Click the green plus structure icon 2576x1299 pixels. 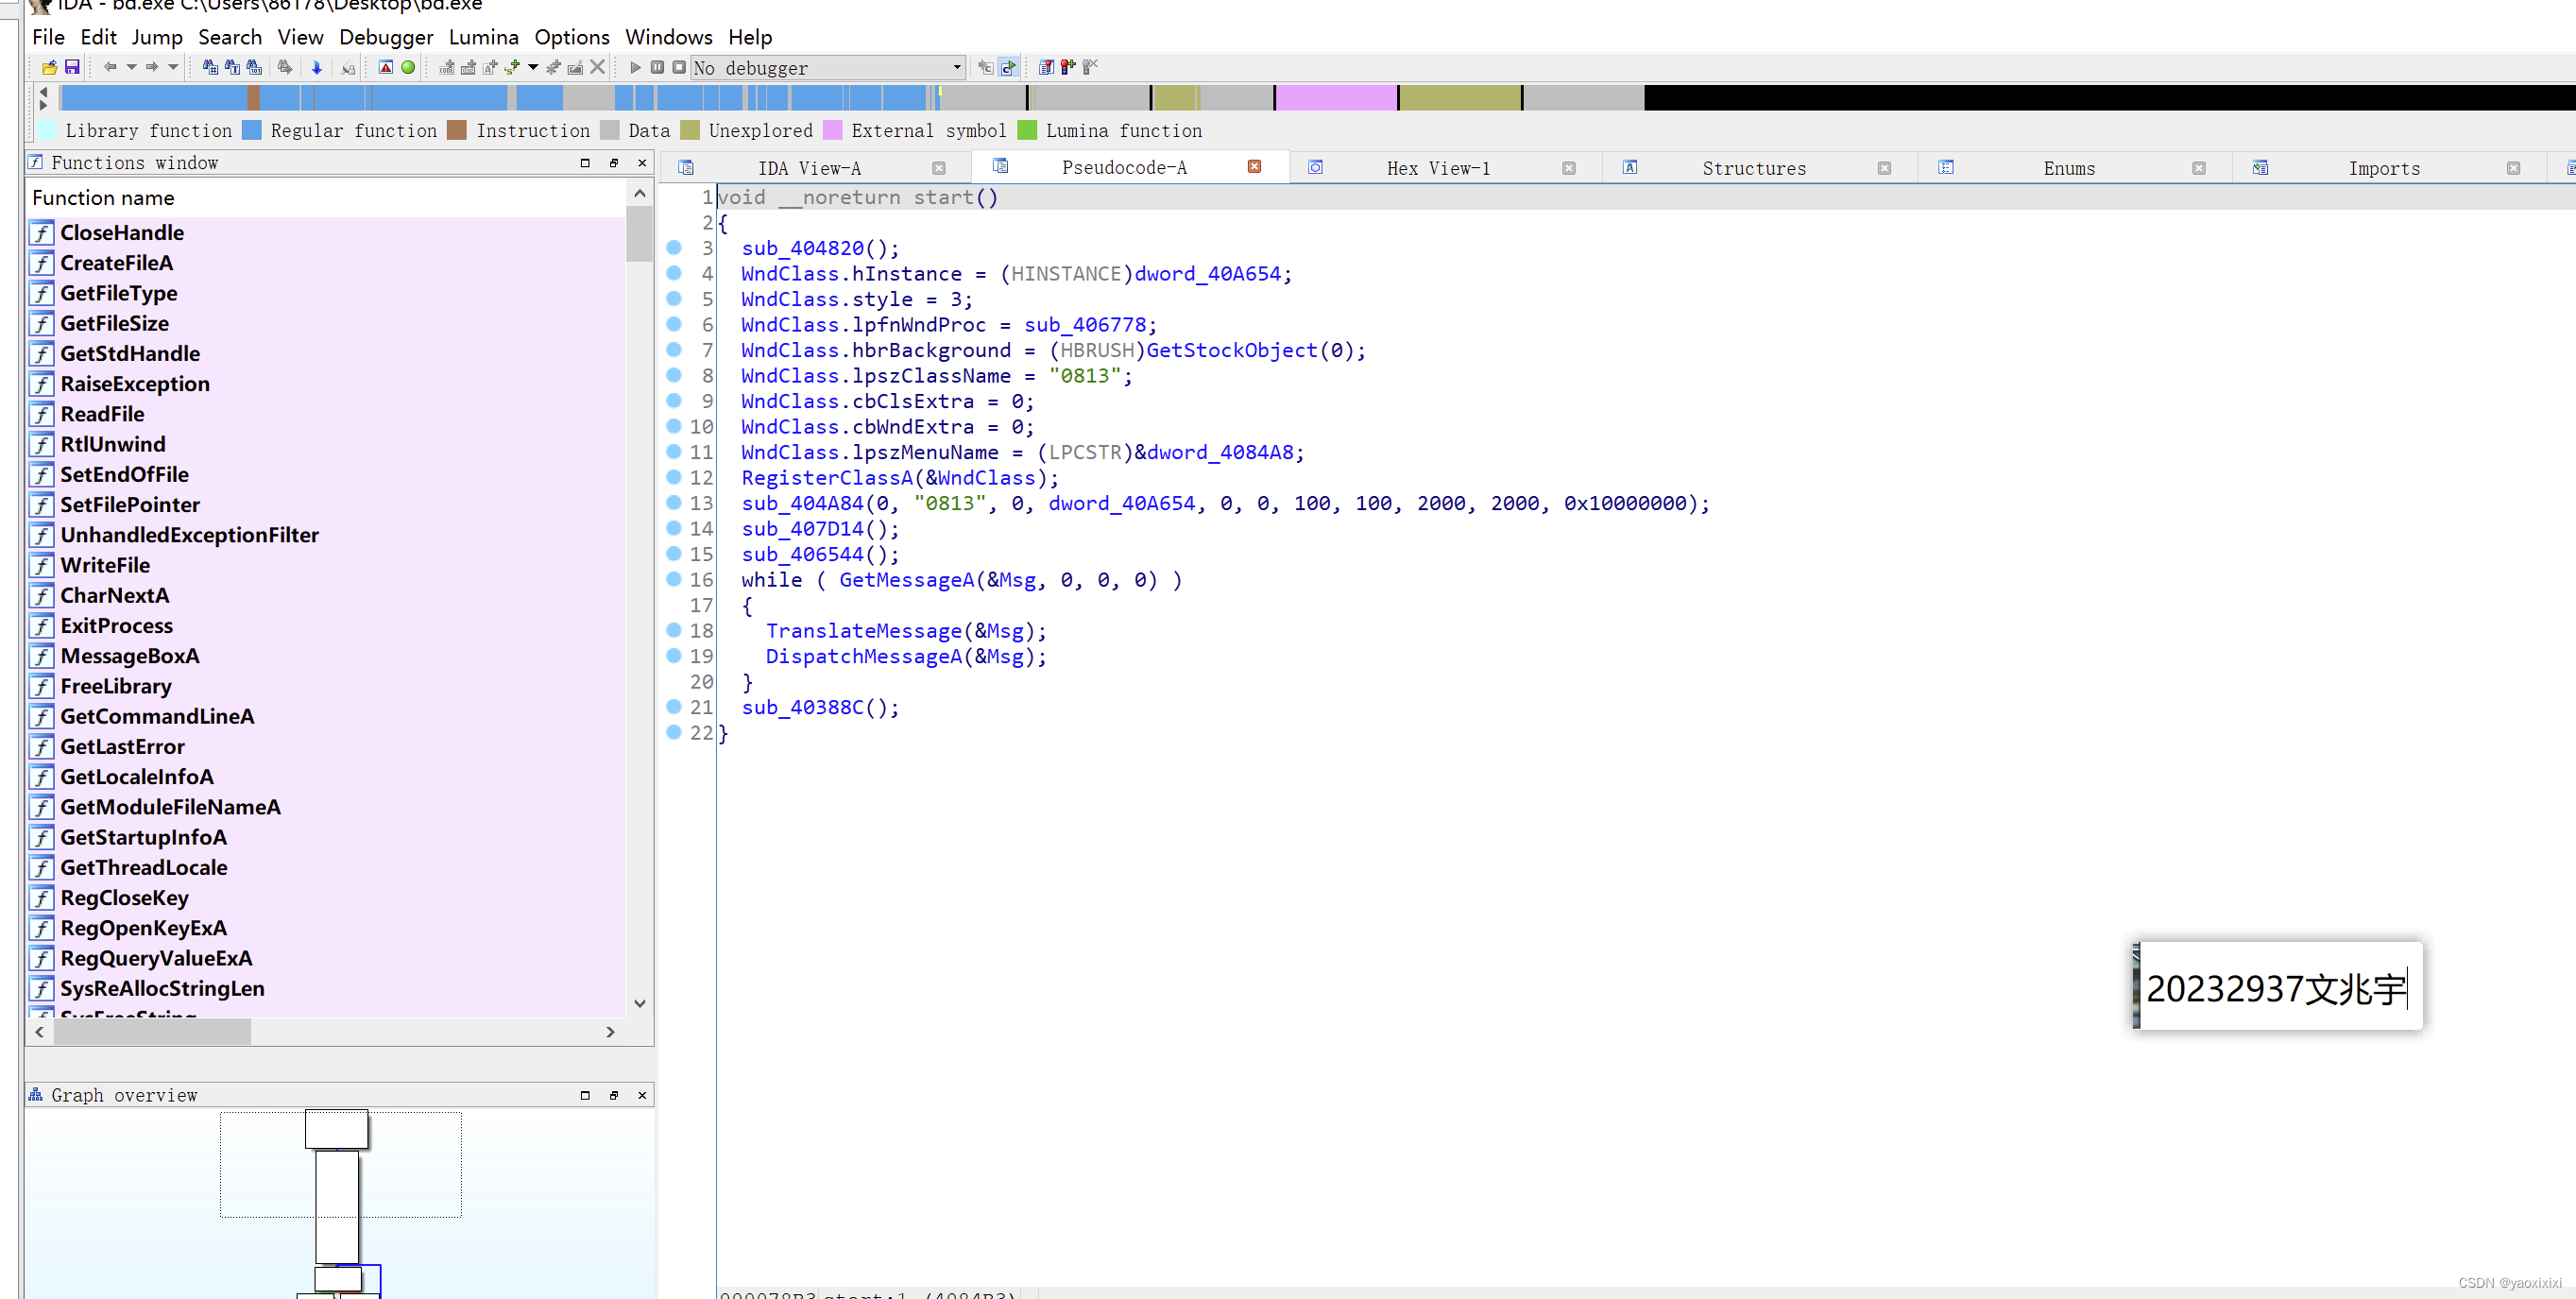point(512,67)
